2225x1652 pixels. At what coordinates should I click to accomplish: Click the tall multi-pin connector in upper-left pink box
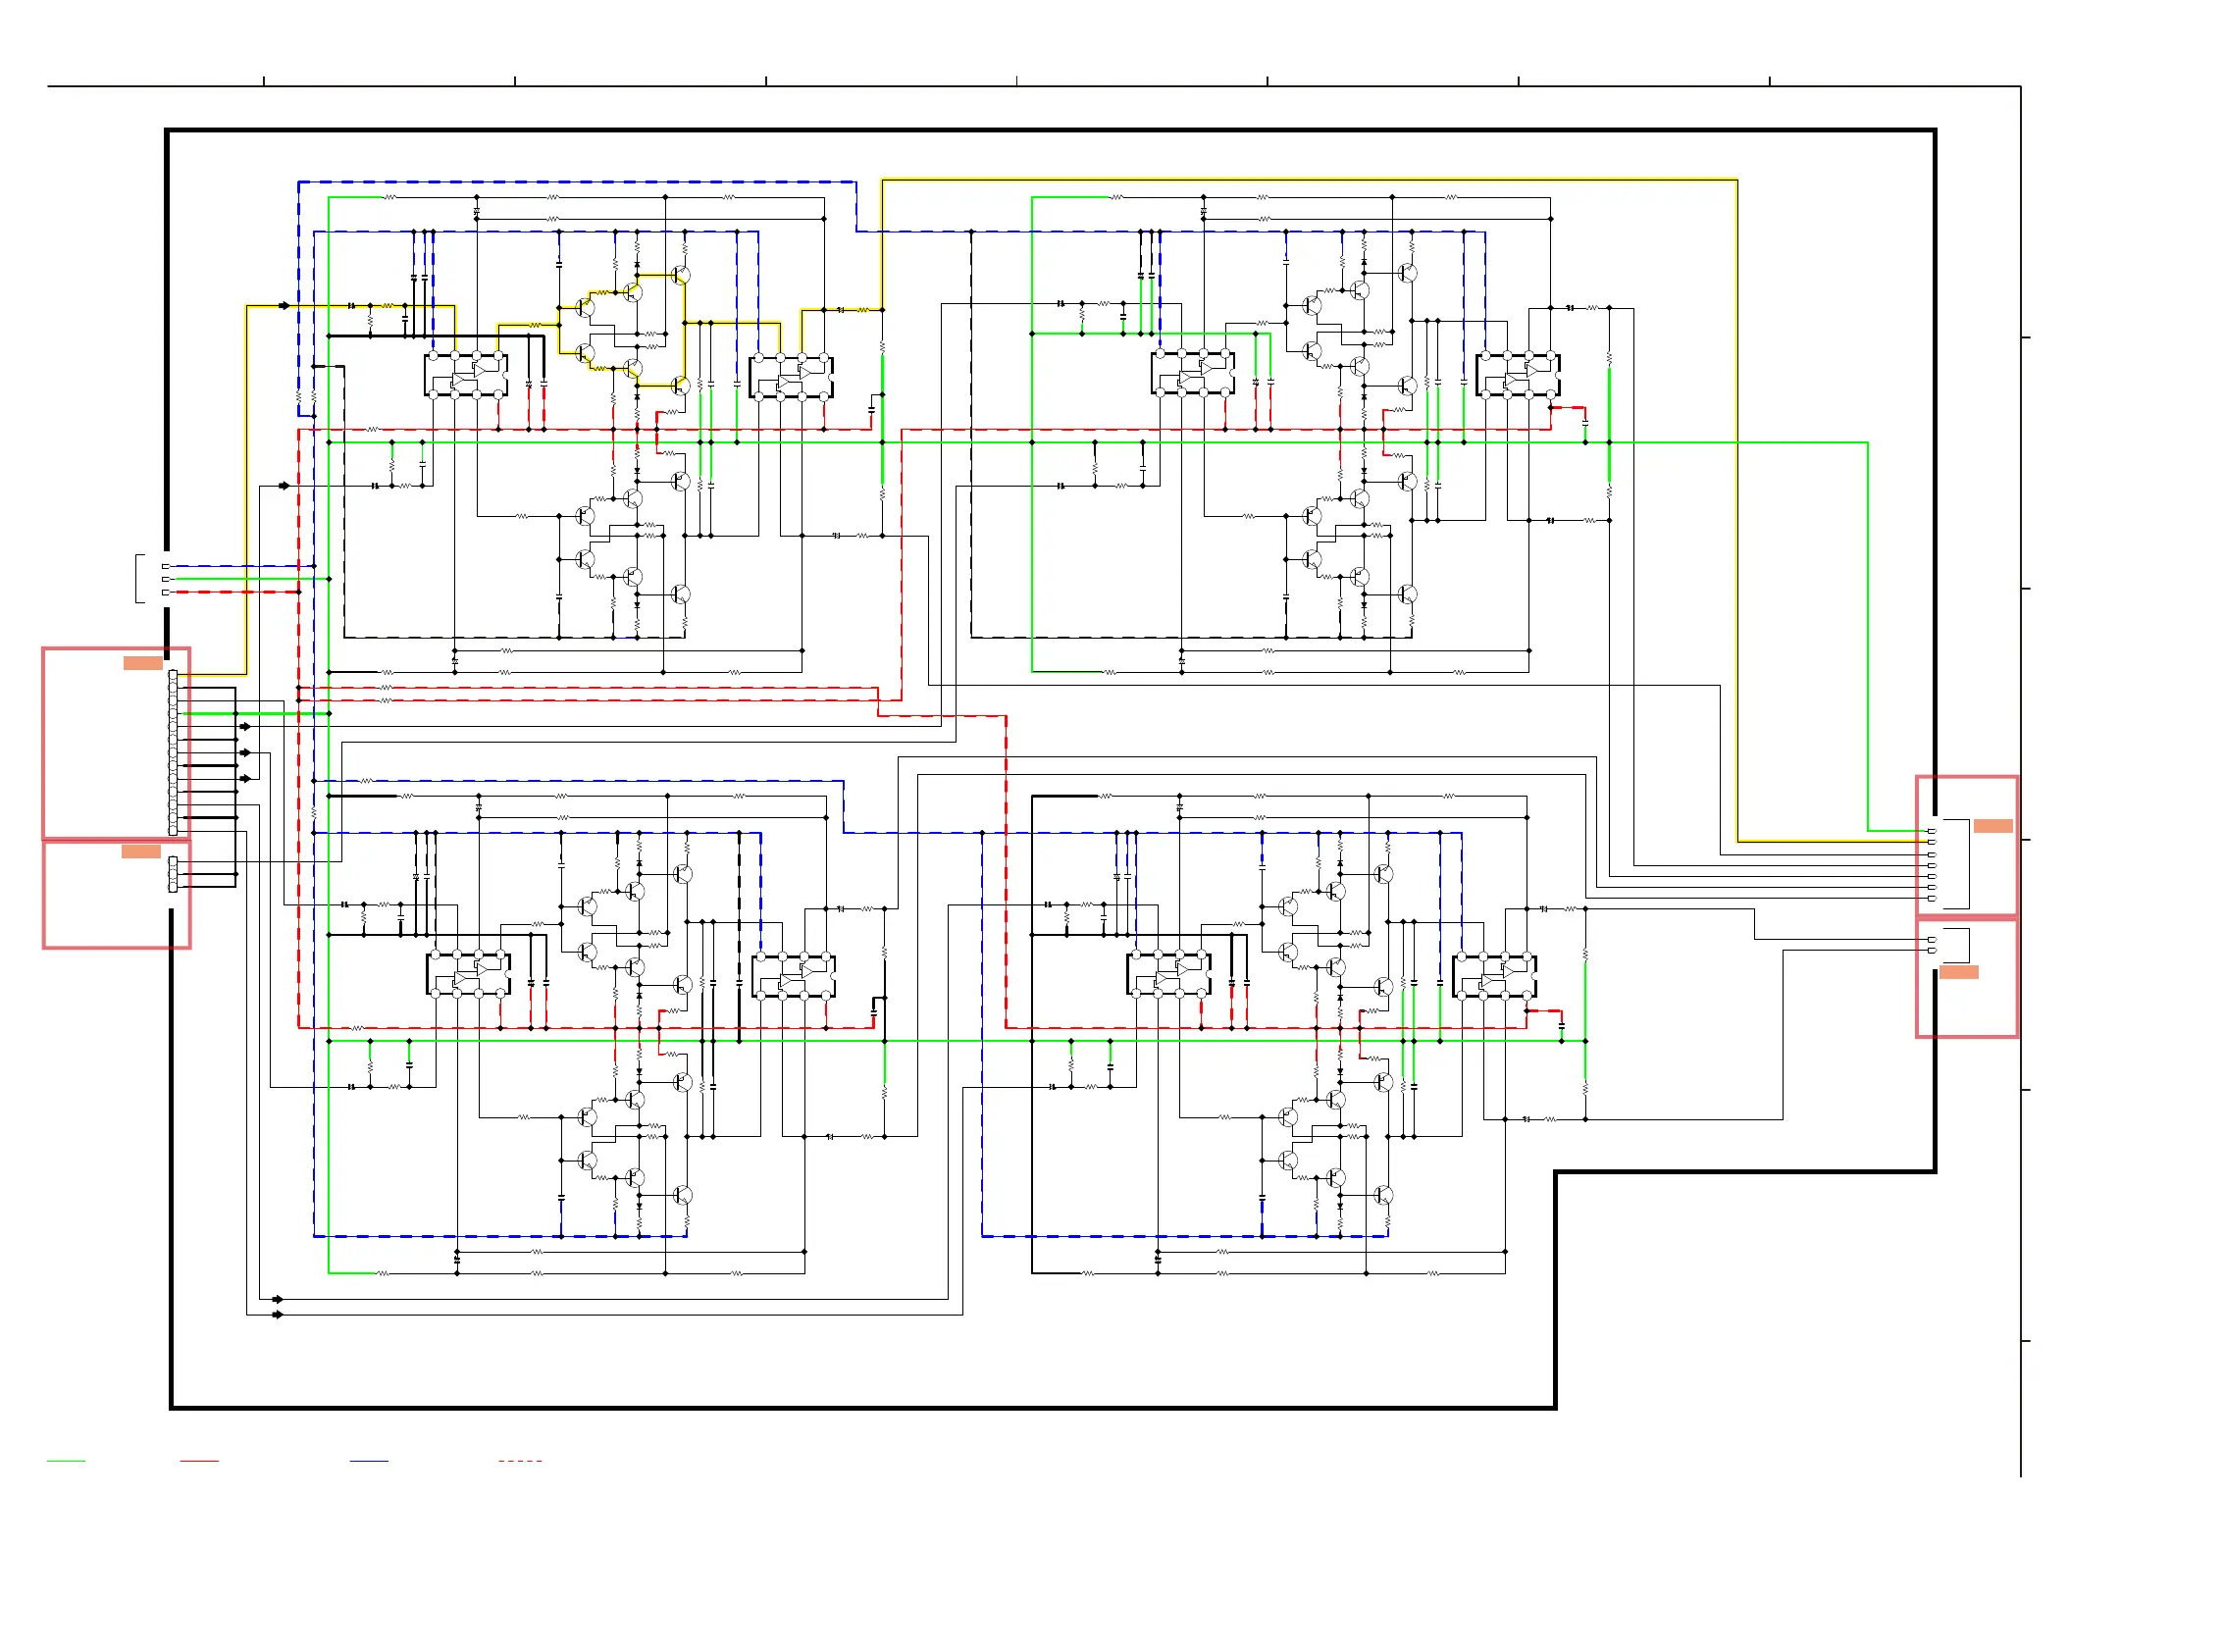point(173,753)
